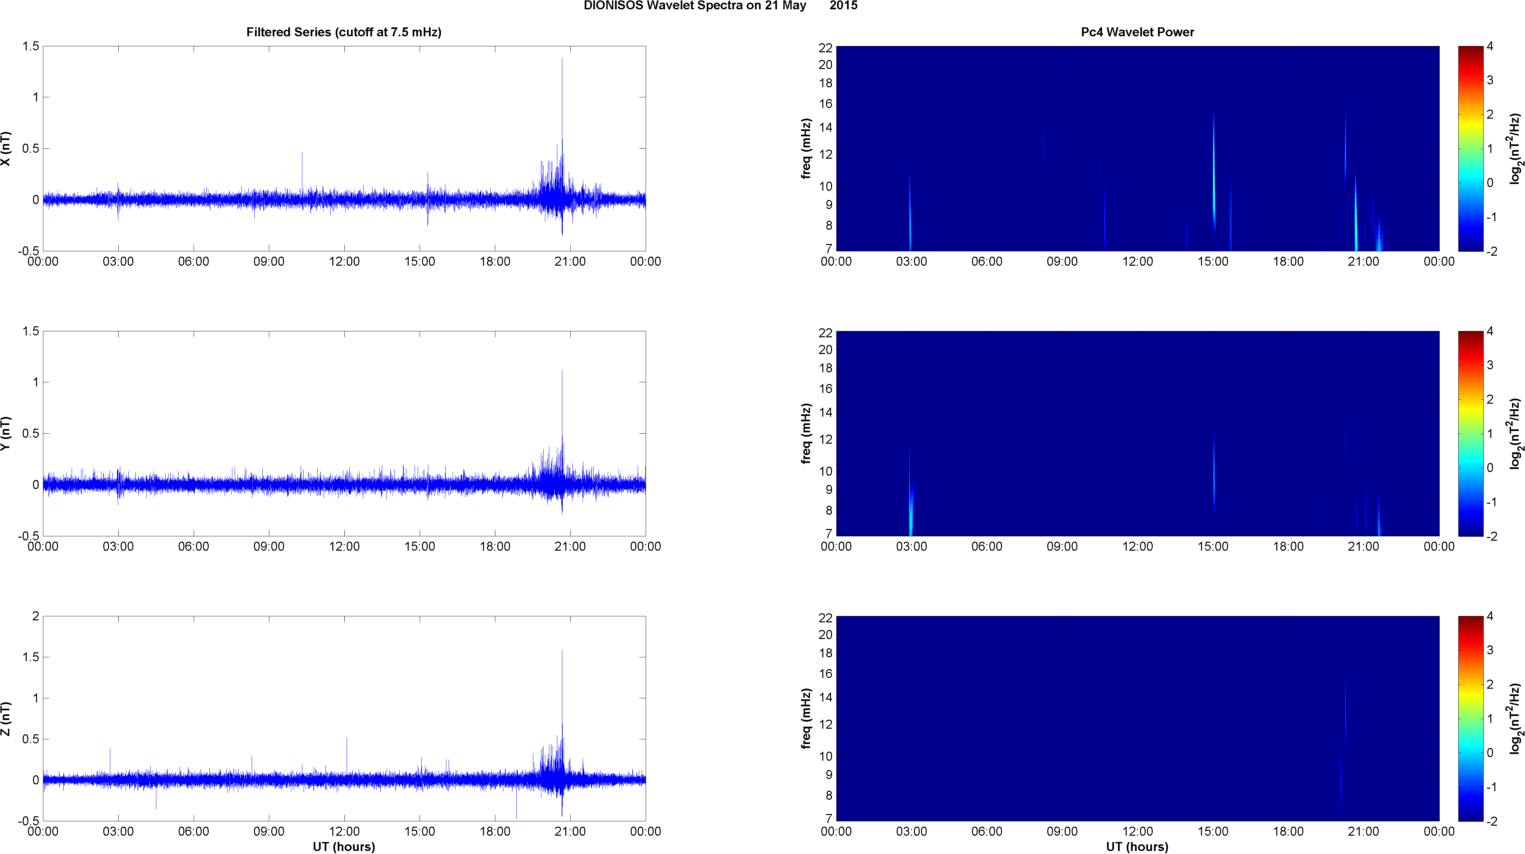1525x854 pixels.
Task: Click the 'X (nT)' axis label
Action: (6, 149)
